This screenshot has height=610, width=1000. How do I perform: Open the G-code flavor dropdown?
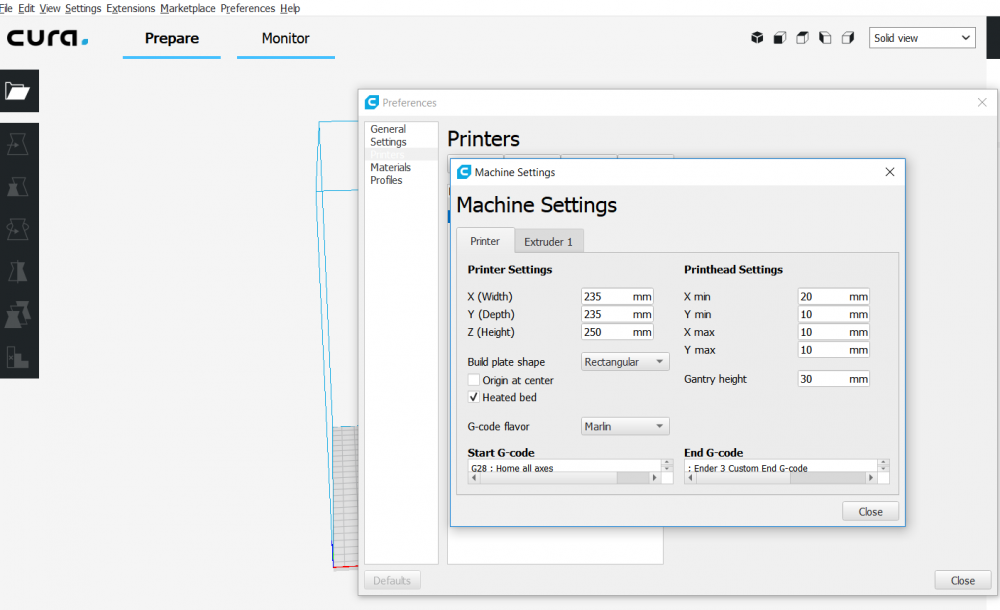[x=625, y=427]
